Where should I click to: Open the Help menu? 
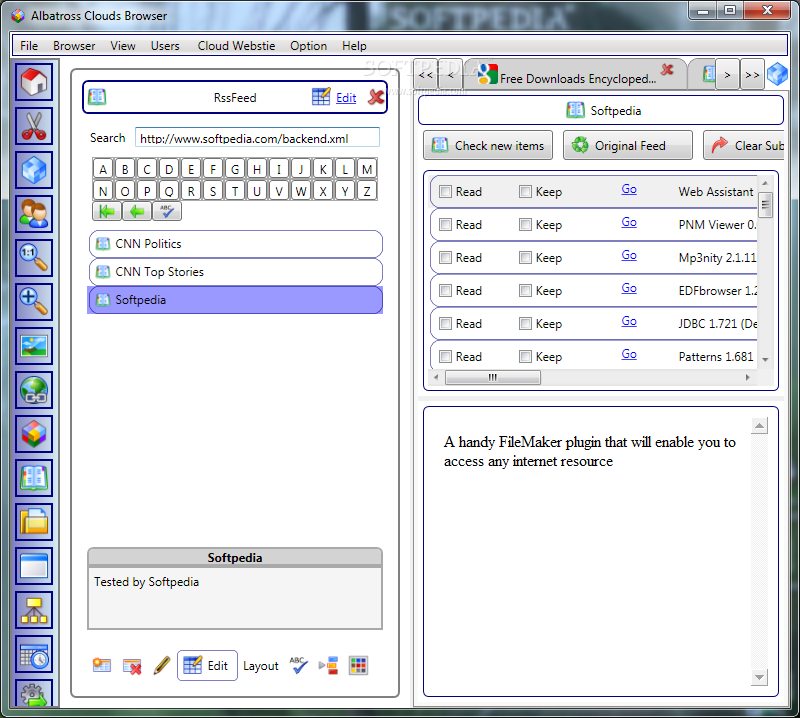pos(354,46)
